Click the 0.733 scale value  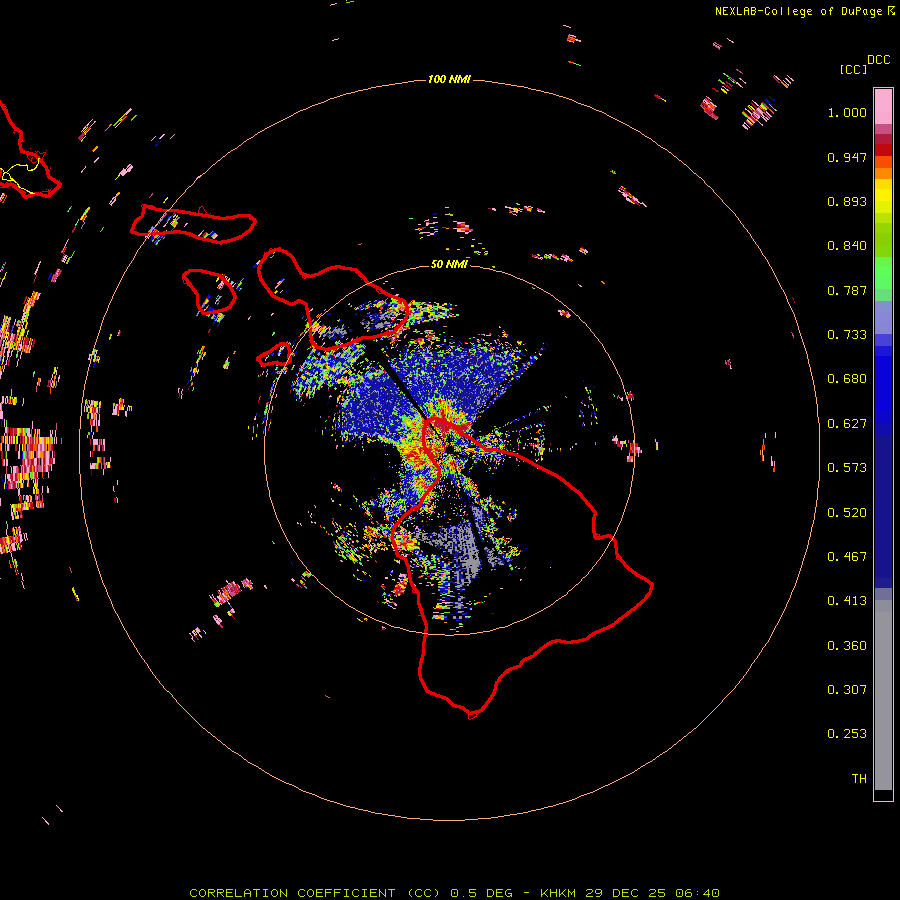click(847, 335)
